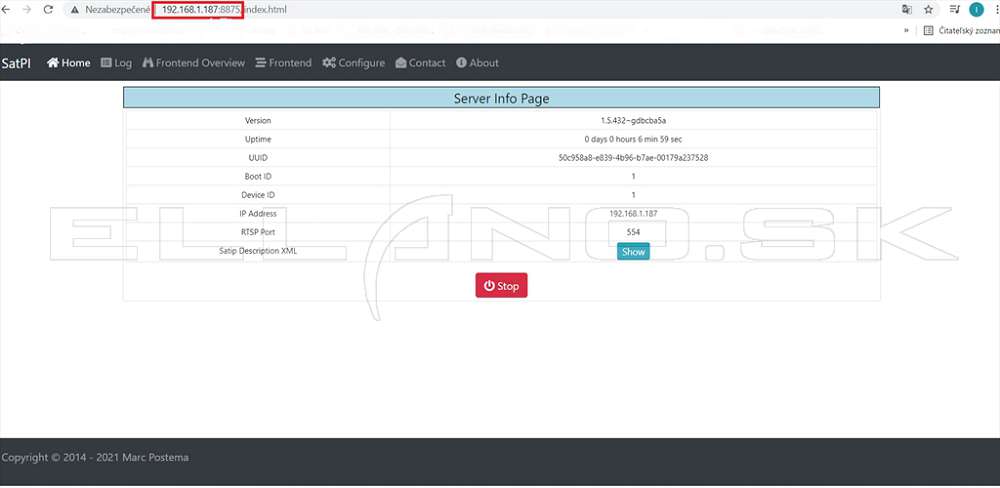Click the Server Info Page heading
This screenshot has width=1000, height=488.
click(501, 98)
